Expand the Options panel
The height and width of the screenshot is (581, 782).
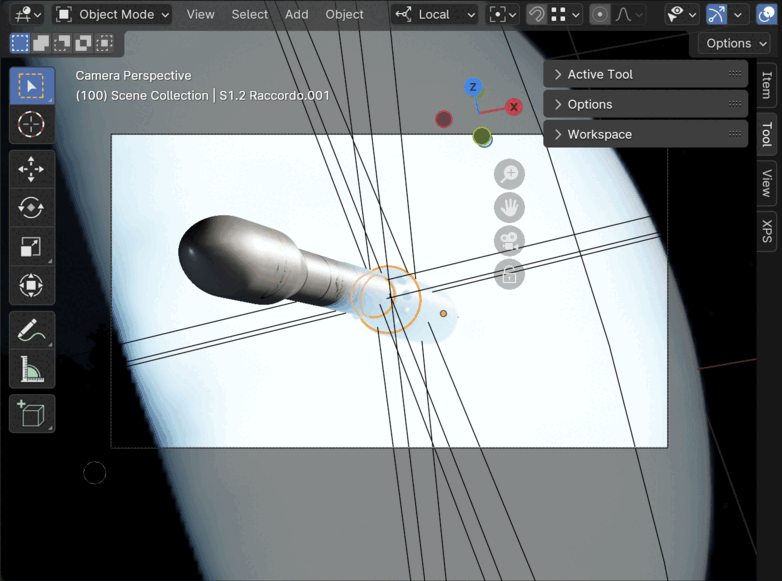(x=645, y=104)
